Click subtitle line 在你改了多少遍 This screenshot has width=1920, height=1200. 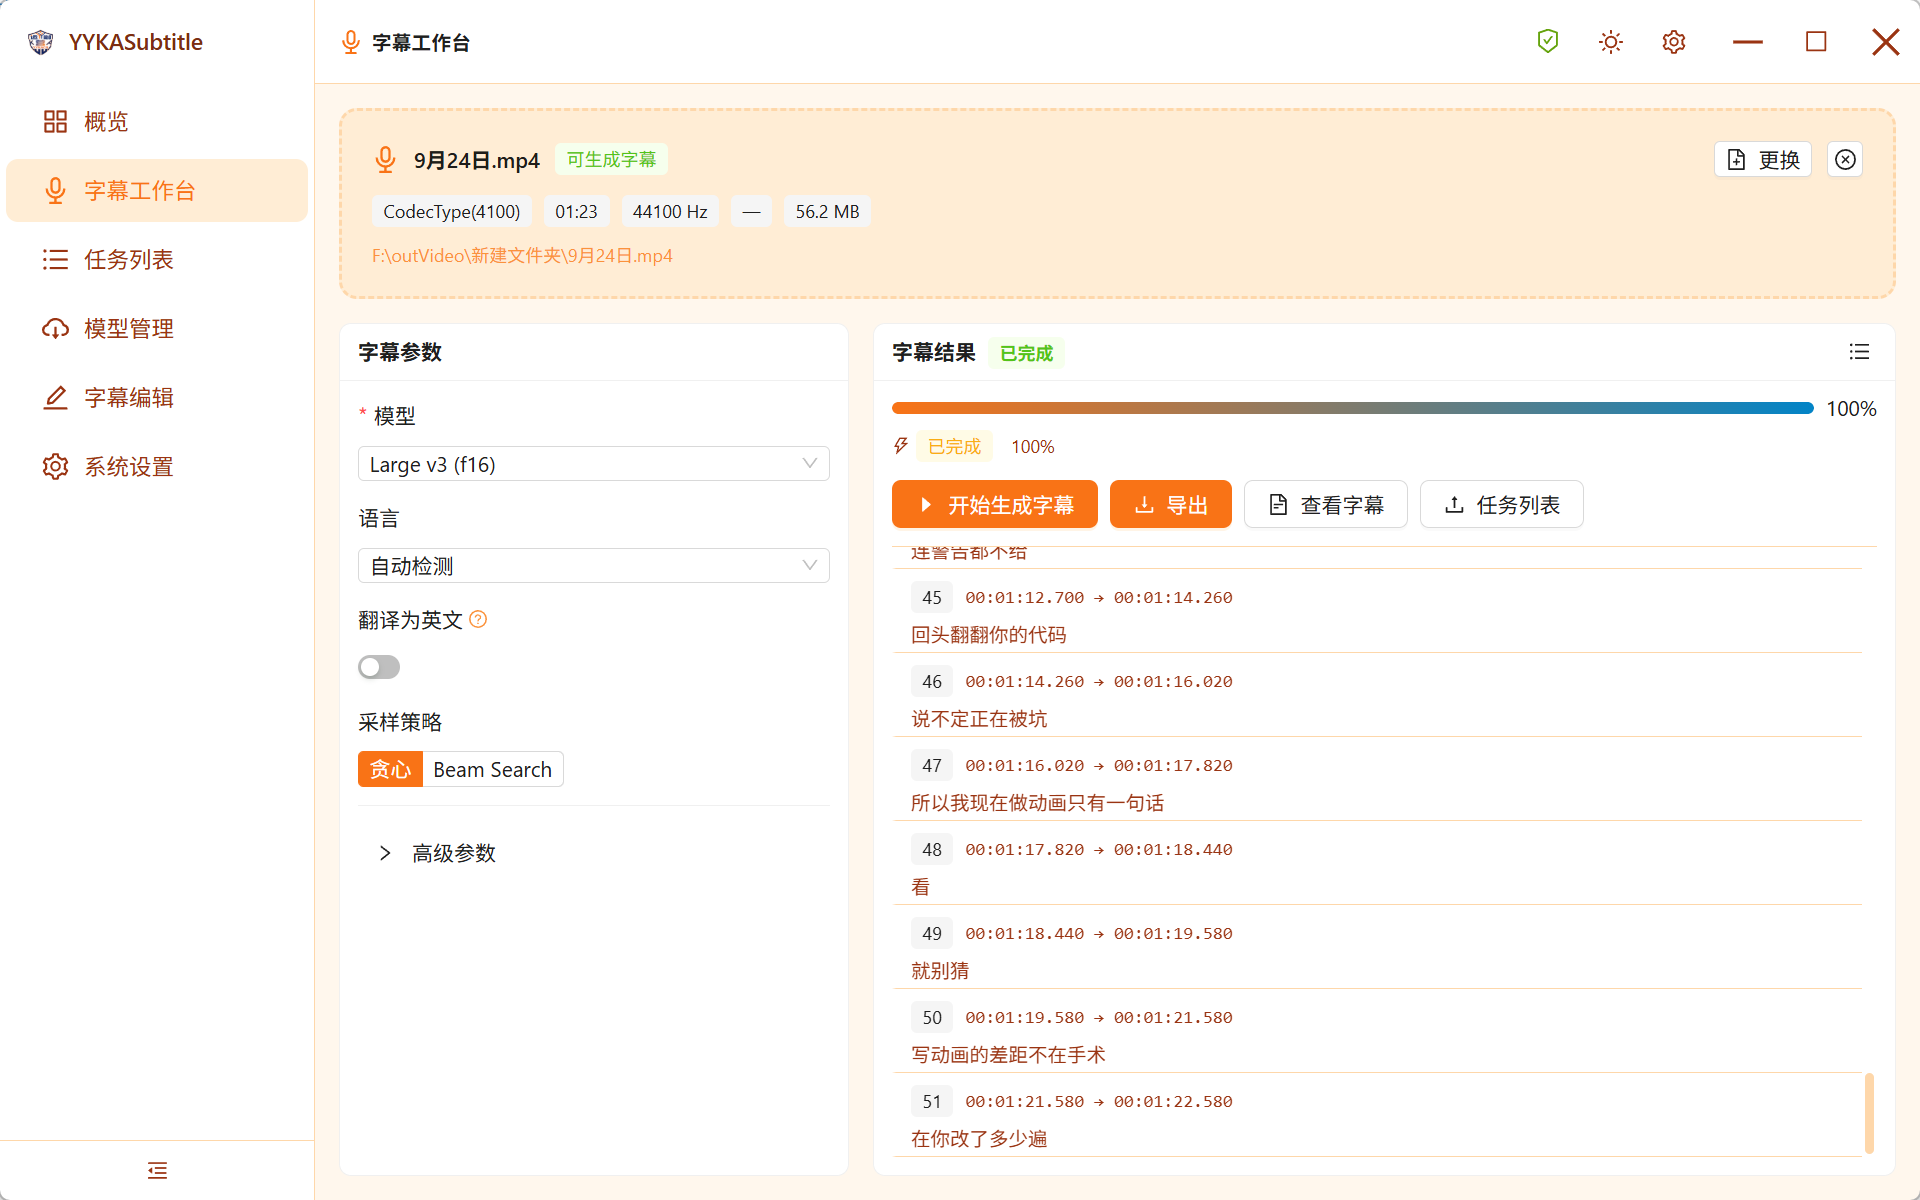pyautogui.click(x=979, y=1139)
